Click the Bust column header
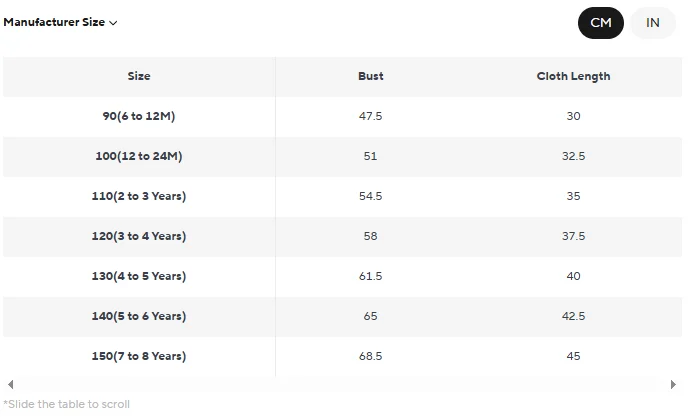 (371, 76)
